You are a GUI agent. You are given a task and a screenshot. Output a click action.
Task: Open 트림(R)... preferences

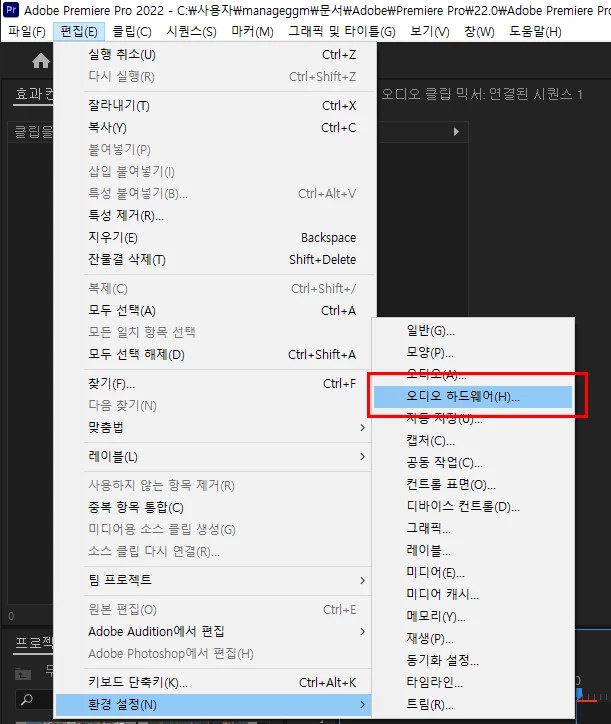(473, 704)
